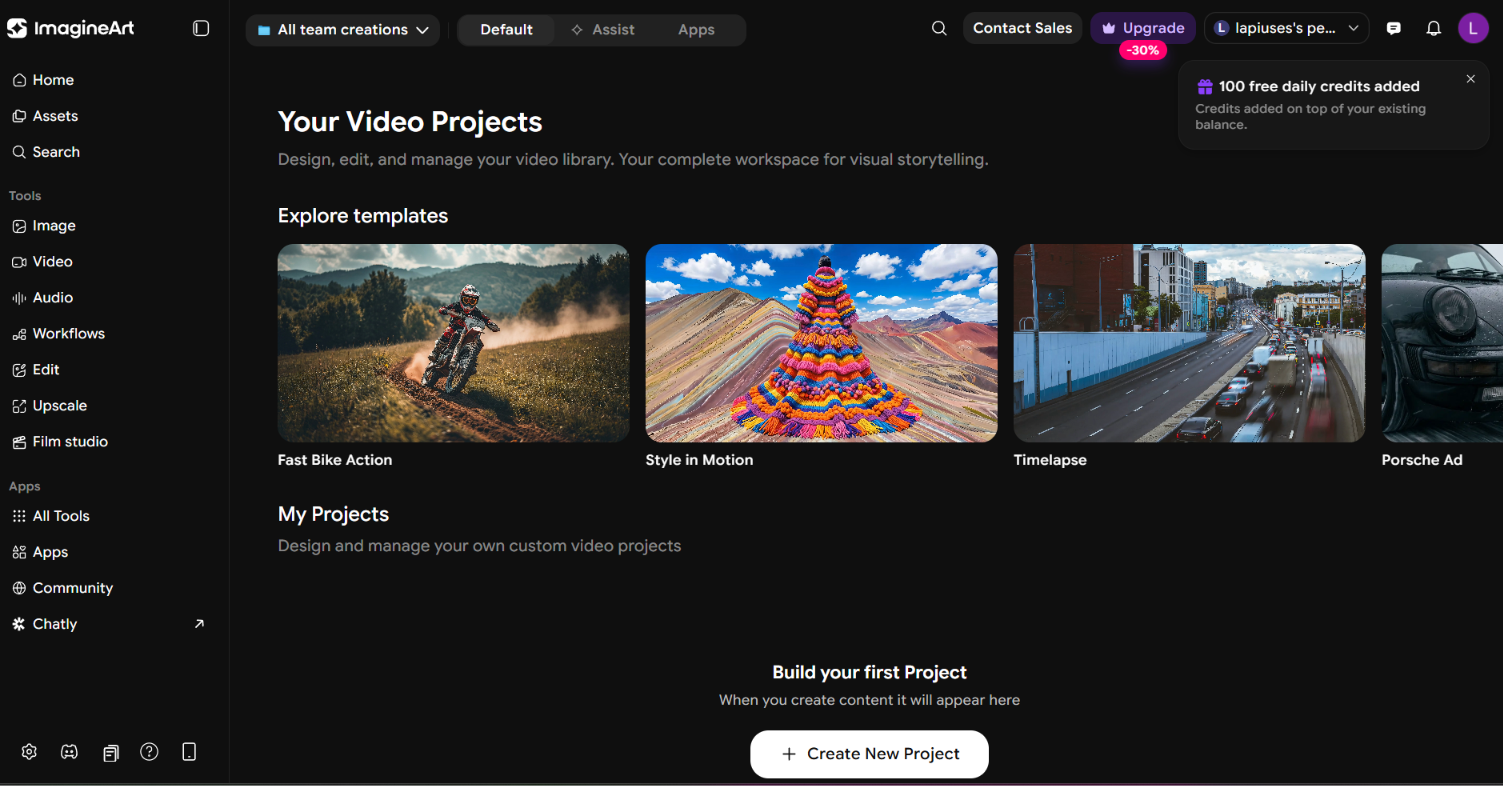This screenshot has height=786, width=1503.
Task: Switch to the Assist tab
Action: tap(603, 30)
